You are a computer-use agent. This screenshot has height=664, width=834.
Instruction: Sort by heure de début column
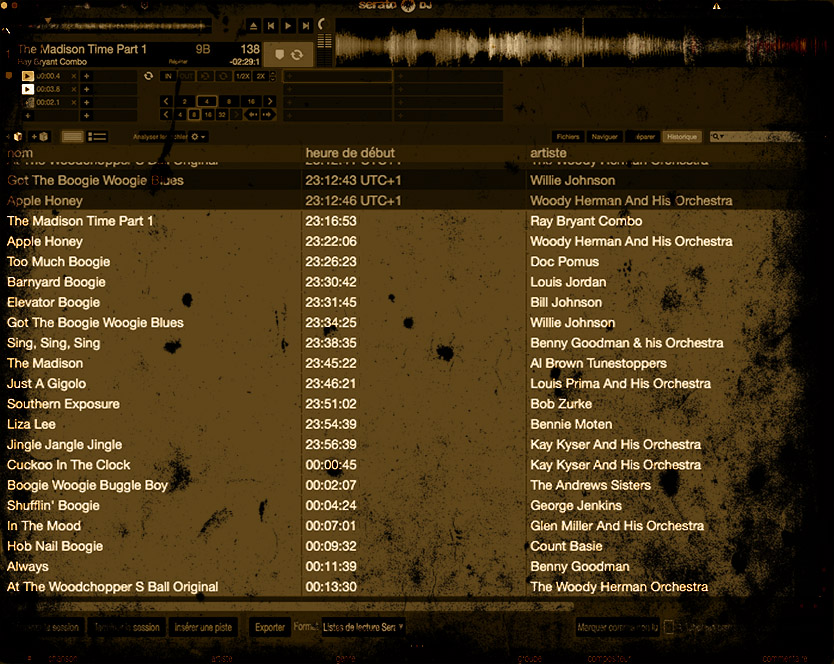click(x=351, y=153)
